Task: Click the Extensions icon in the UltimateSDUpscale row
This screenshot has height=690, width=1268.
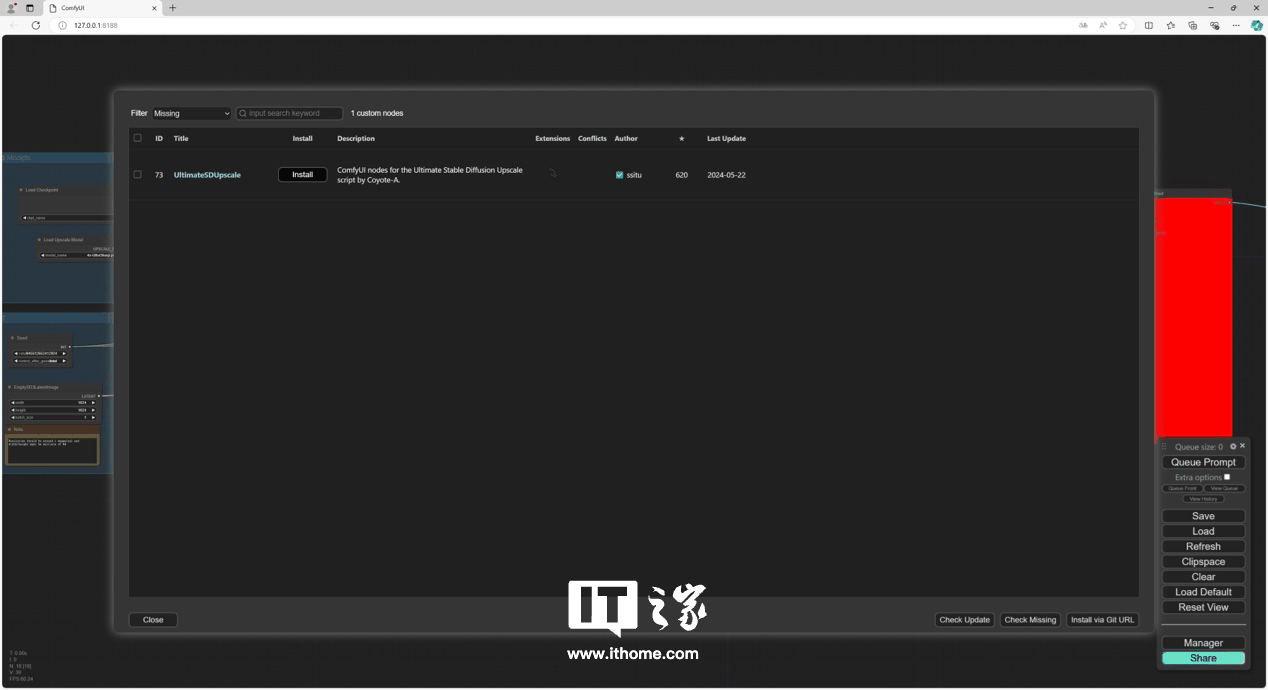Action: click(x=552, y=174)
